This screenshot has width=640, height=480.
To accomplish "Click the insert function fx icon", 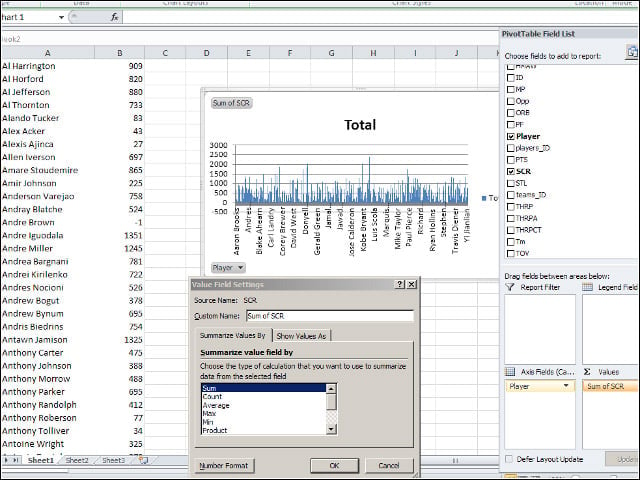I will [x=114, y=17].
